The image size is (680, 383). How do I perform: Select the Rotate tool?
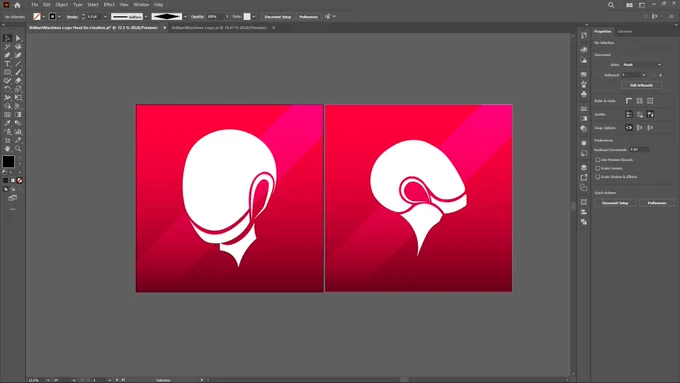(x=7, y=89)
